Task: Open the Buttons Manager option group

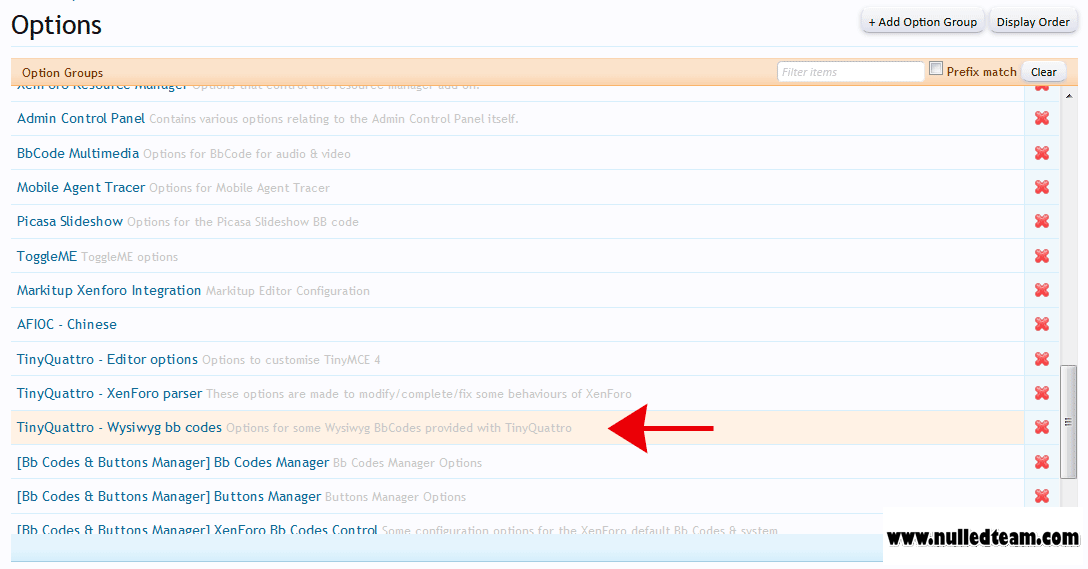Action: (x=169, y=496)
